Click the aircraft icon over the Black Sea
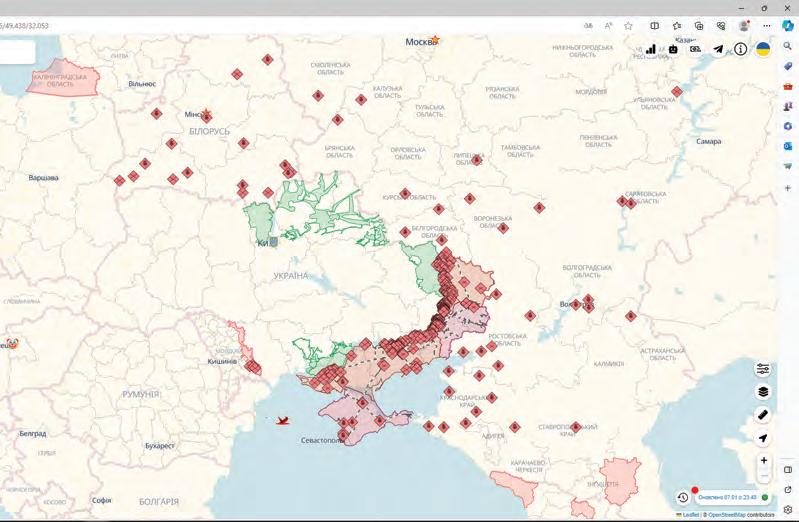Viewport: 799px width, 522px height. 283,421
